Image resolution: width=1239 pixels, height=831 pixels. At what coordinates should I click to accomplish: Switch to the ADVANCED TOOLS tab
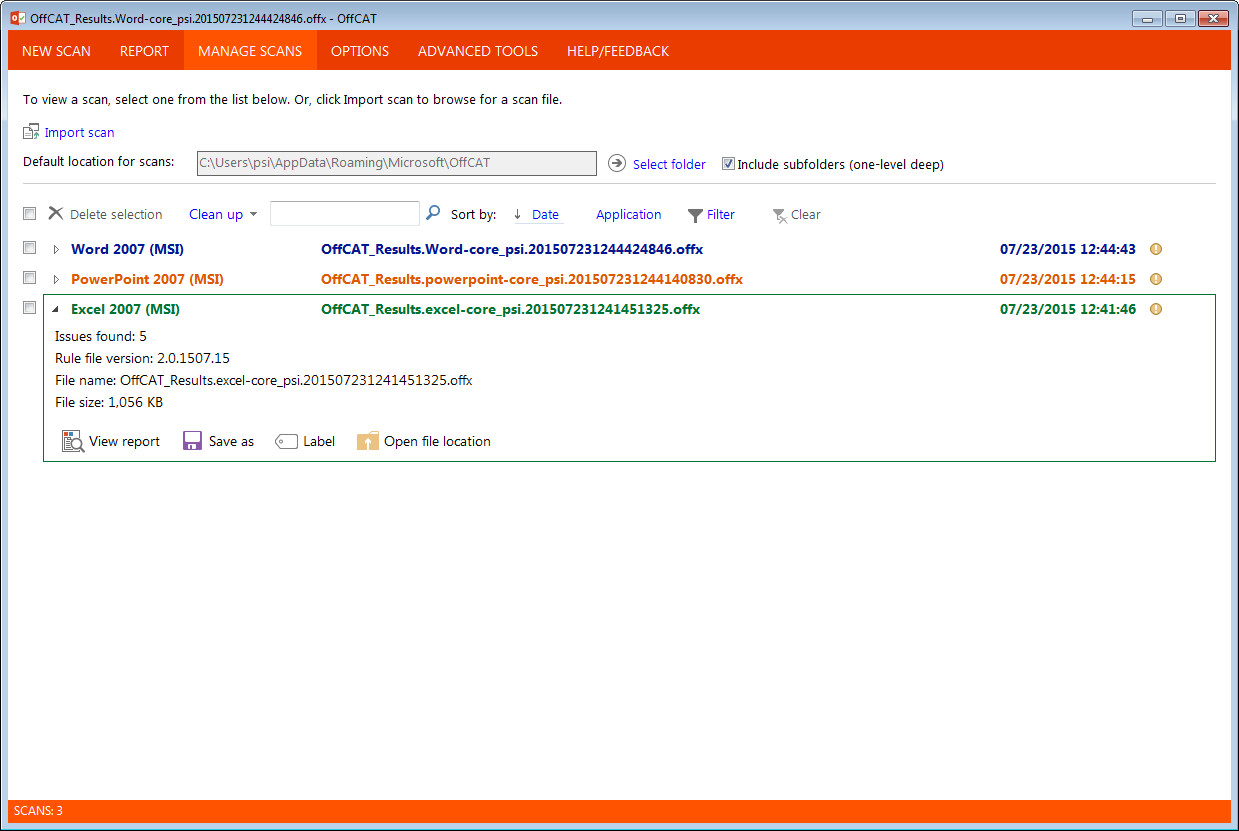tap(477, 50)
